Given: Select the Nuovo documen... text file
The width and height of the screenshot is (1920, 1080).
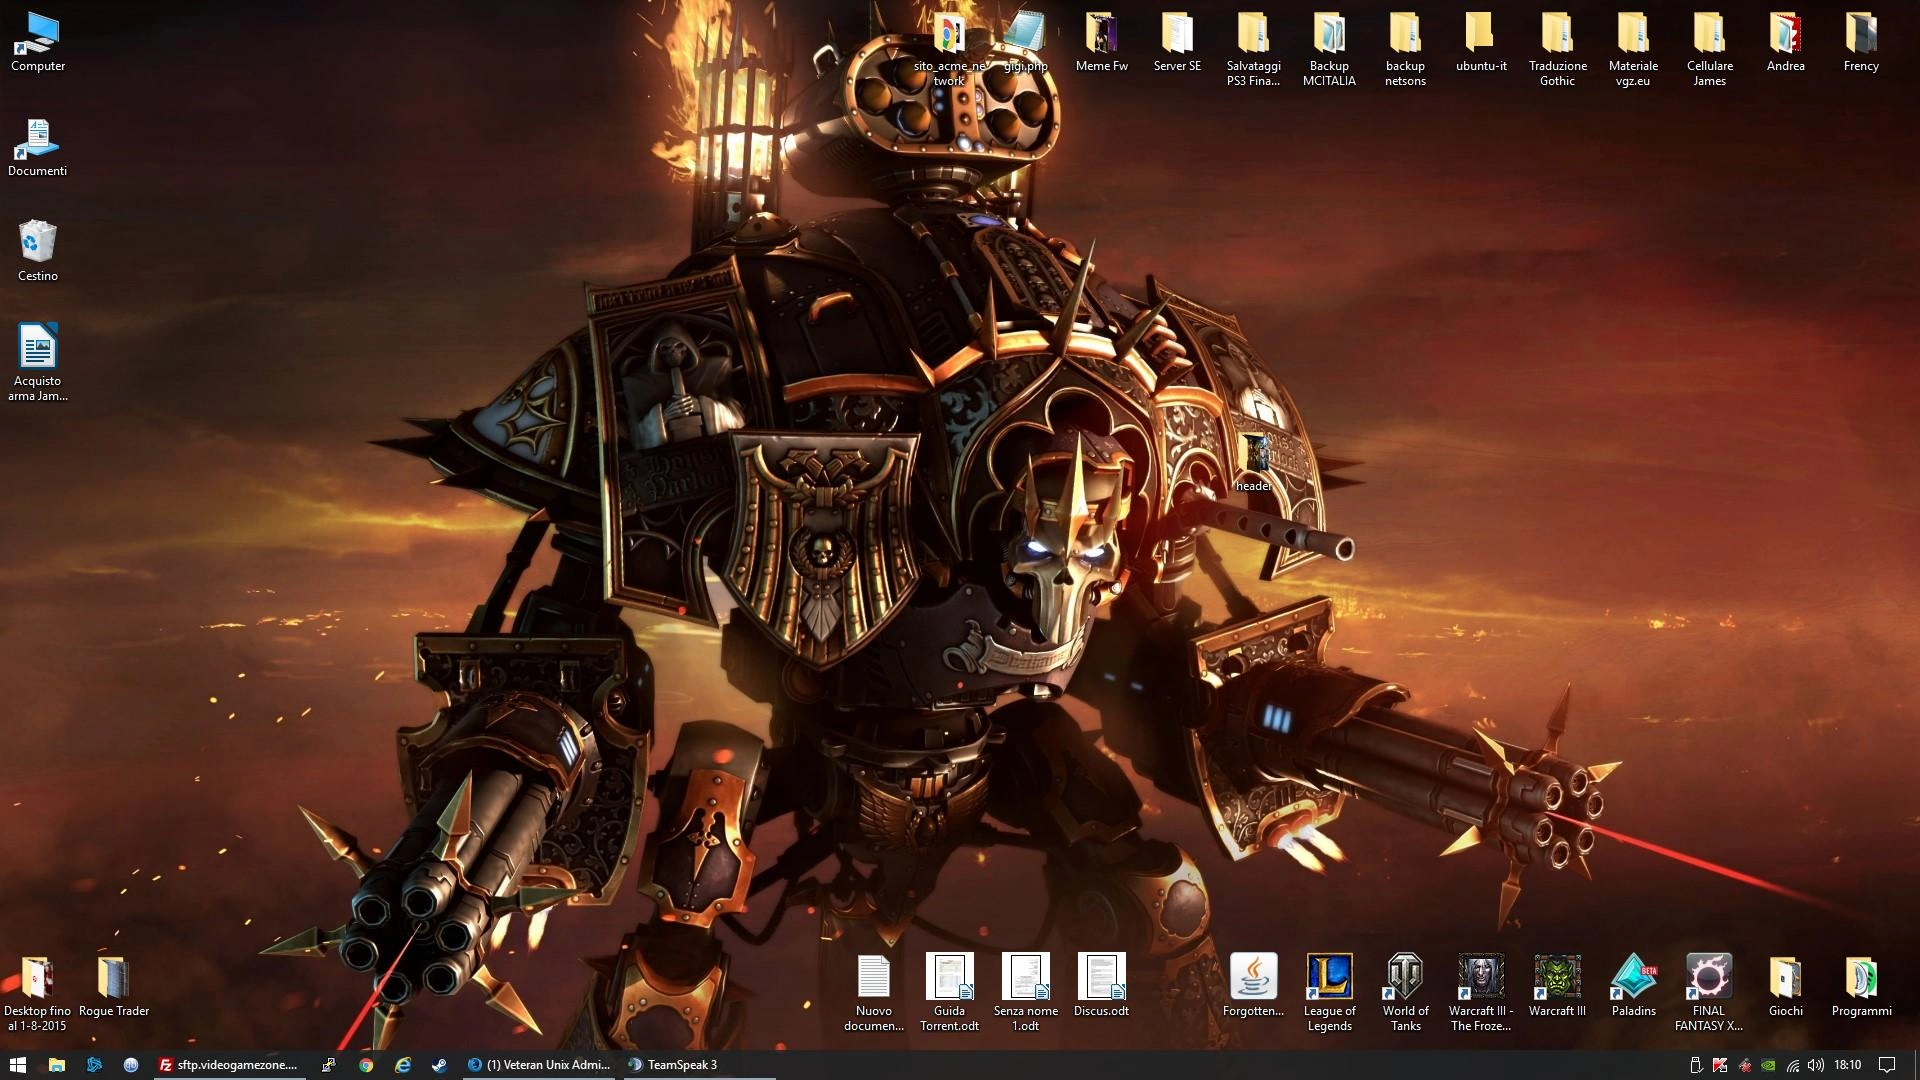Looking at the screenshot, I should pyautogui.click(x=873, y=994).
